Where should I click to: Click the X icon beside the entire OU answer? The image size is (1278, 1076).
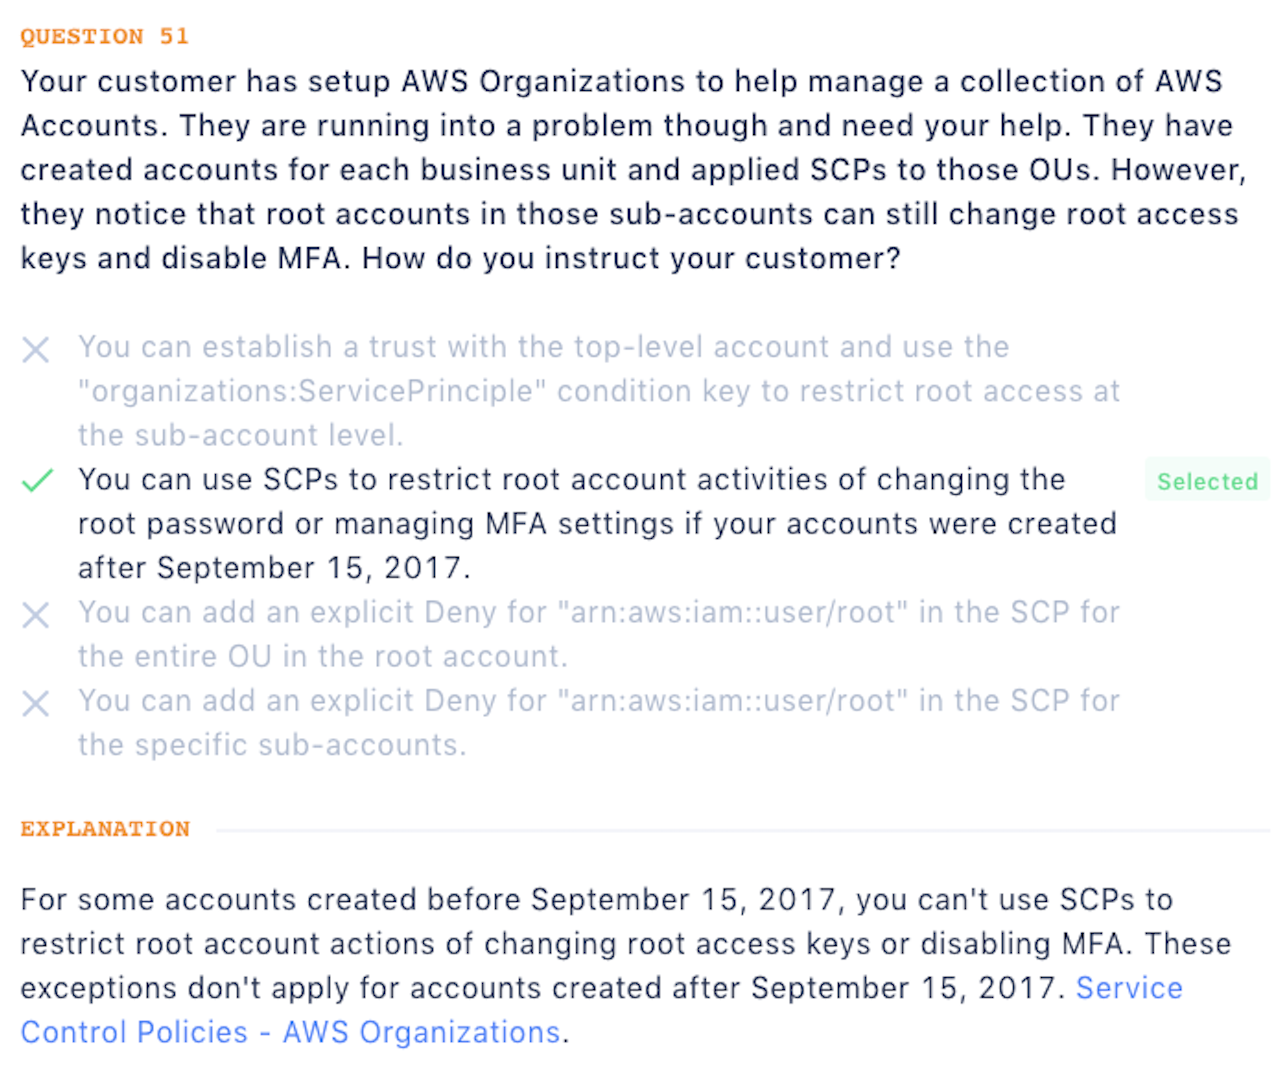(36, 615)
